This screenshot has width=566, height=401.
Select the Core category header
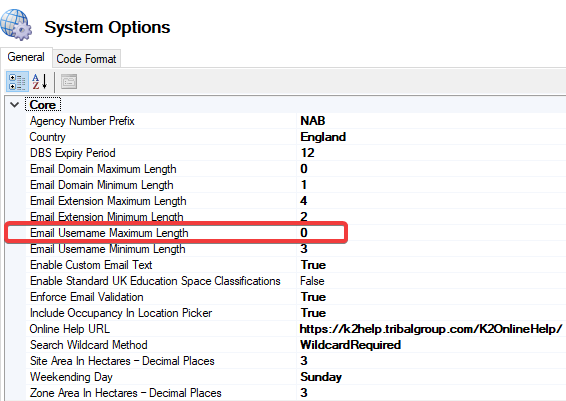(43, 105)
